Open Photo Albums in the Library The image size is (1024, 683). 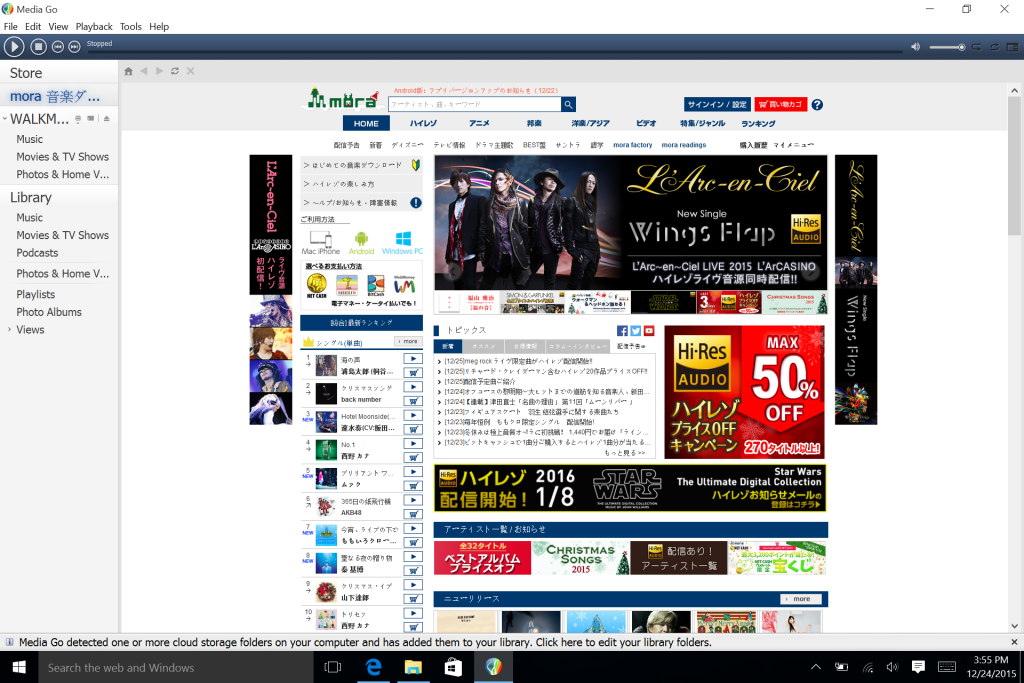coord(49,312)
